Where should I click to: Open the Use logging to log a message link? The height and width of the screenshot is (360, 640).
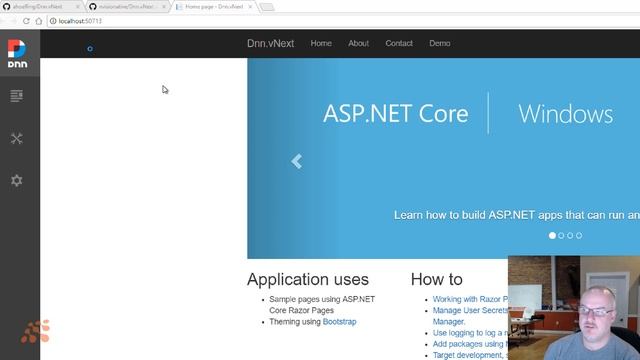pos(470,333)
